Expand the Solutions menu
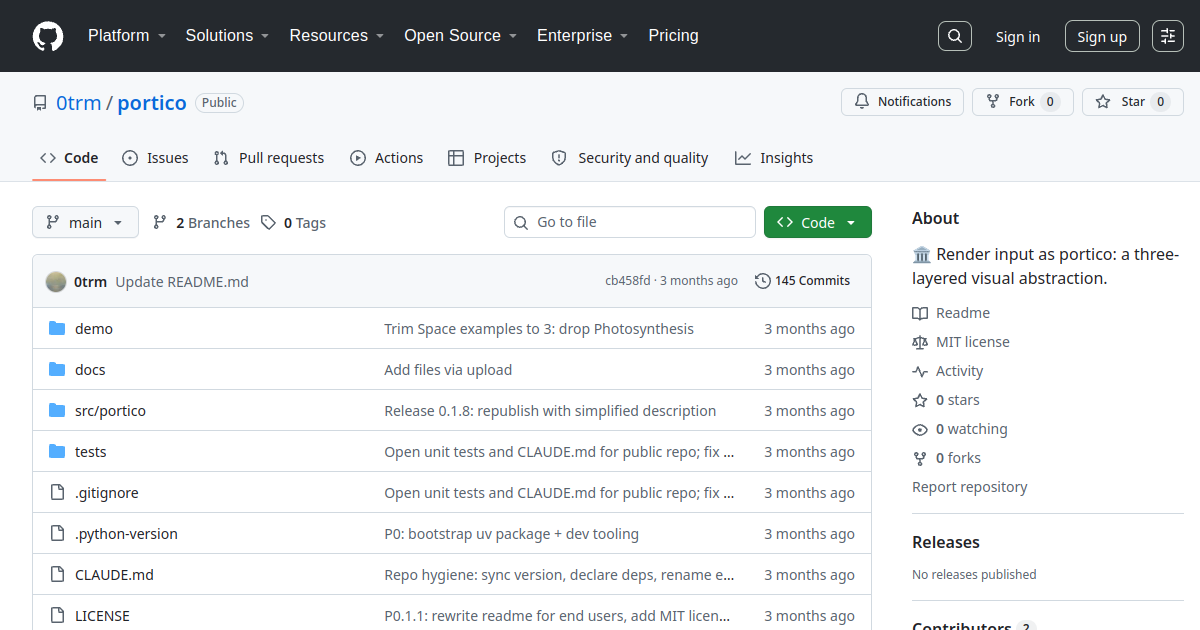The height and width of the screenshot is (630, 1200). click(x=227, y=36)
